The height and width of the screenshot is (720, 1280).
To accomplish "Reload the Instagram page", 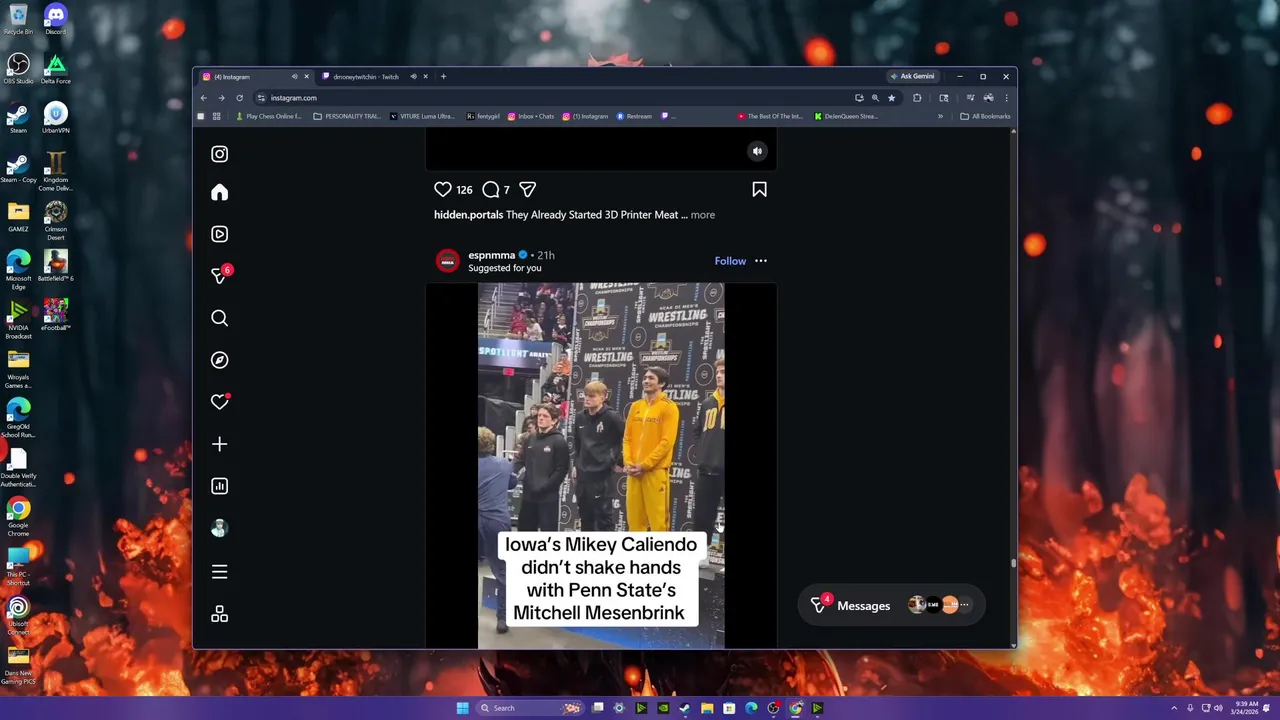I will (x=239, y=97).
